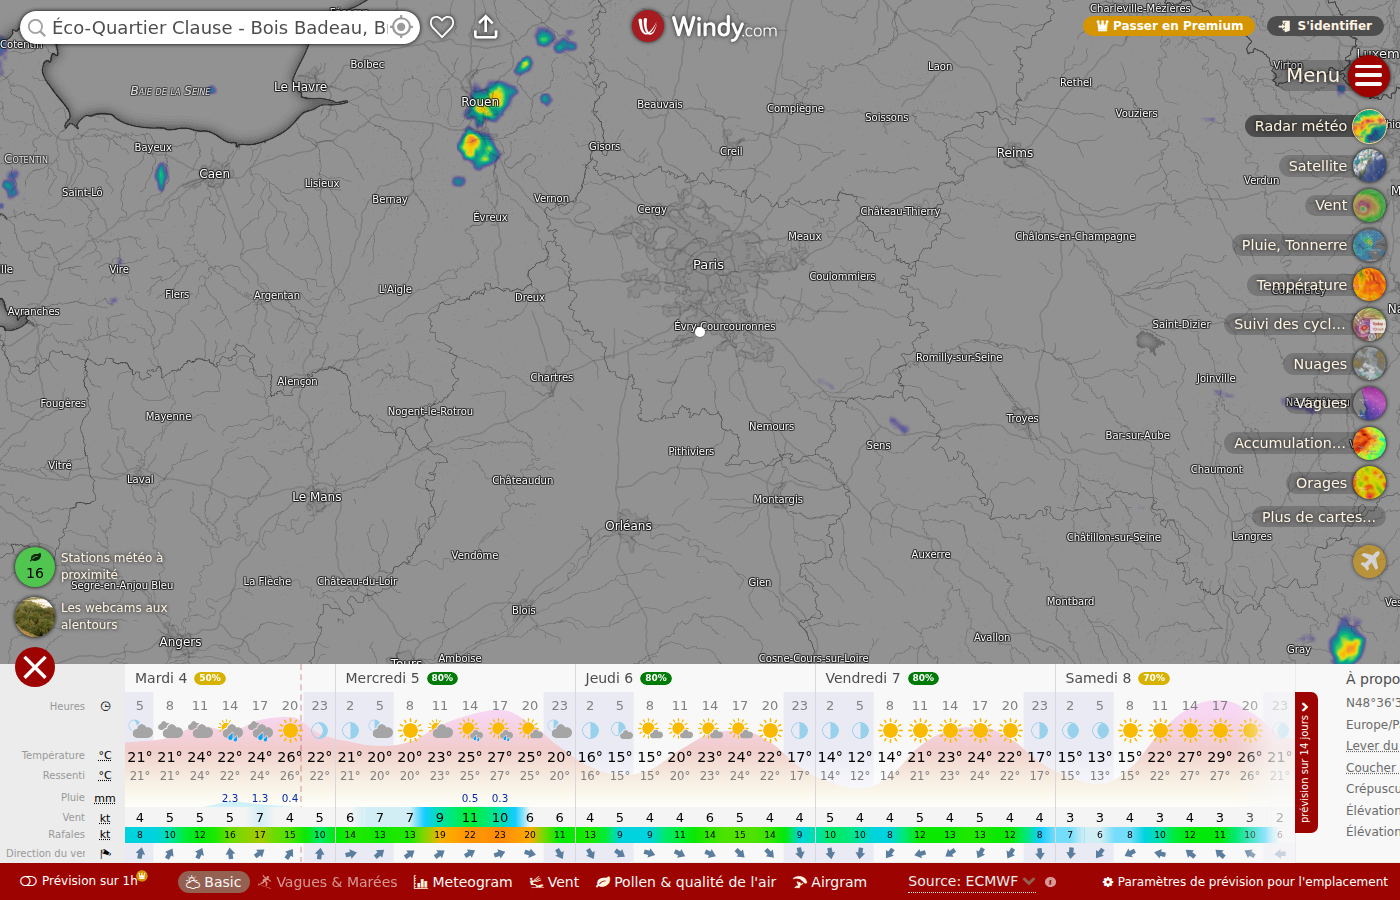Screen dimensions: 1400x900
Task: Toggle gusts Rafales unit kt
Action: [105, 834]
